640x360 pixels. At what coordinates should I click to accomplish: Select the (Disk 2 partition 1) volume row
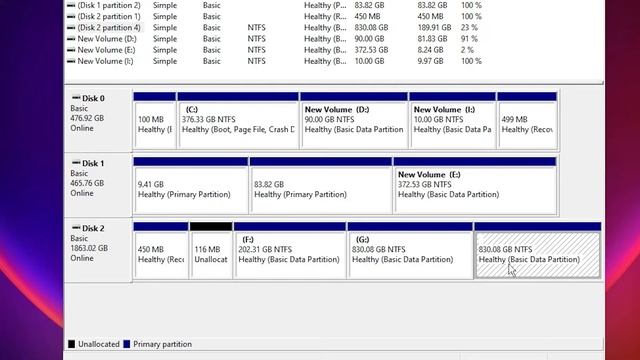(x=273, y=16)
